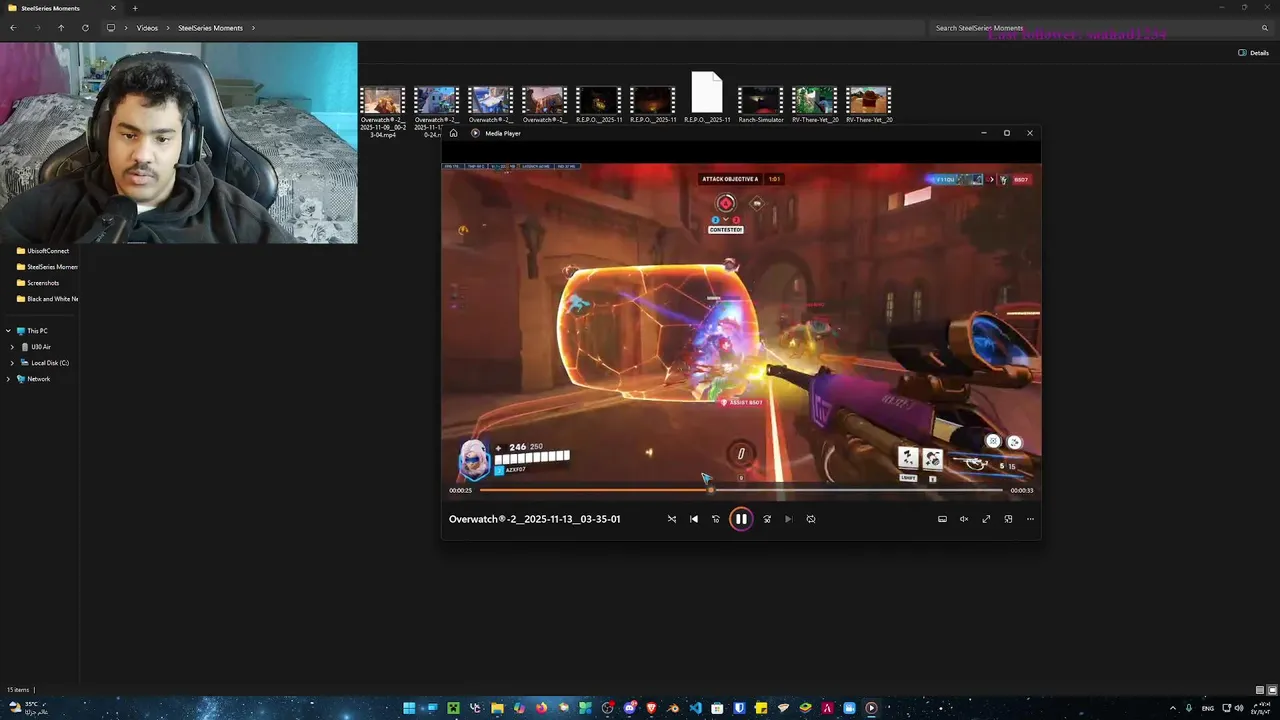Switch to large thumbnails view in status bar
The width and height of the screenshot is (1280, 720).
(1271, 690)
